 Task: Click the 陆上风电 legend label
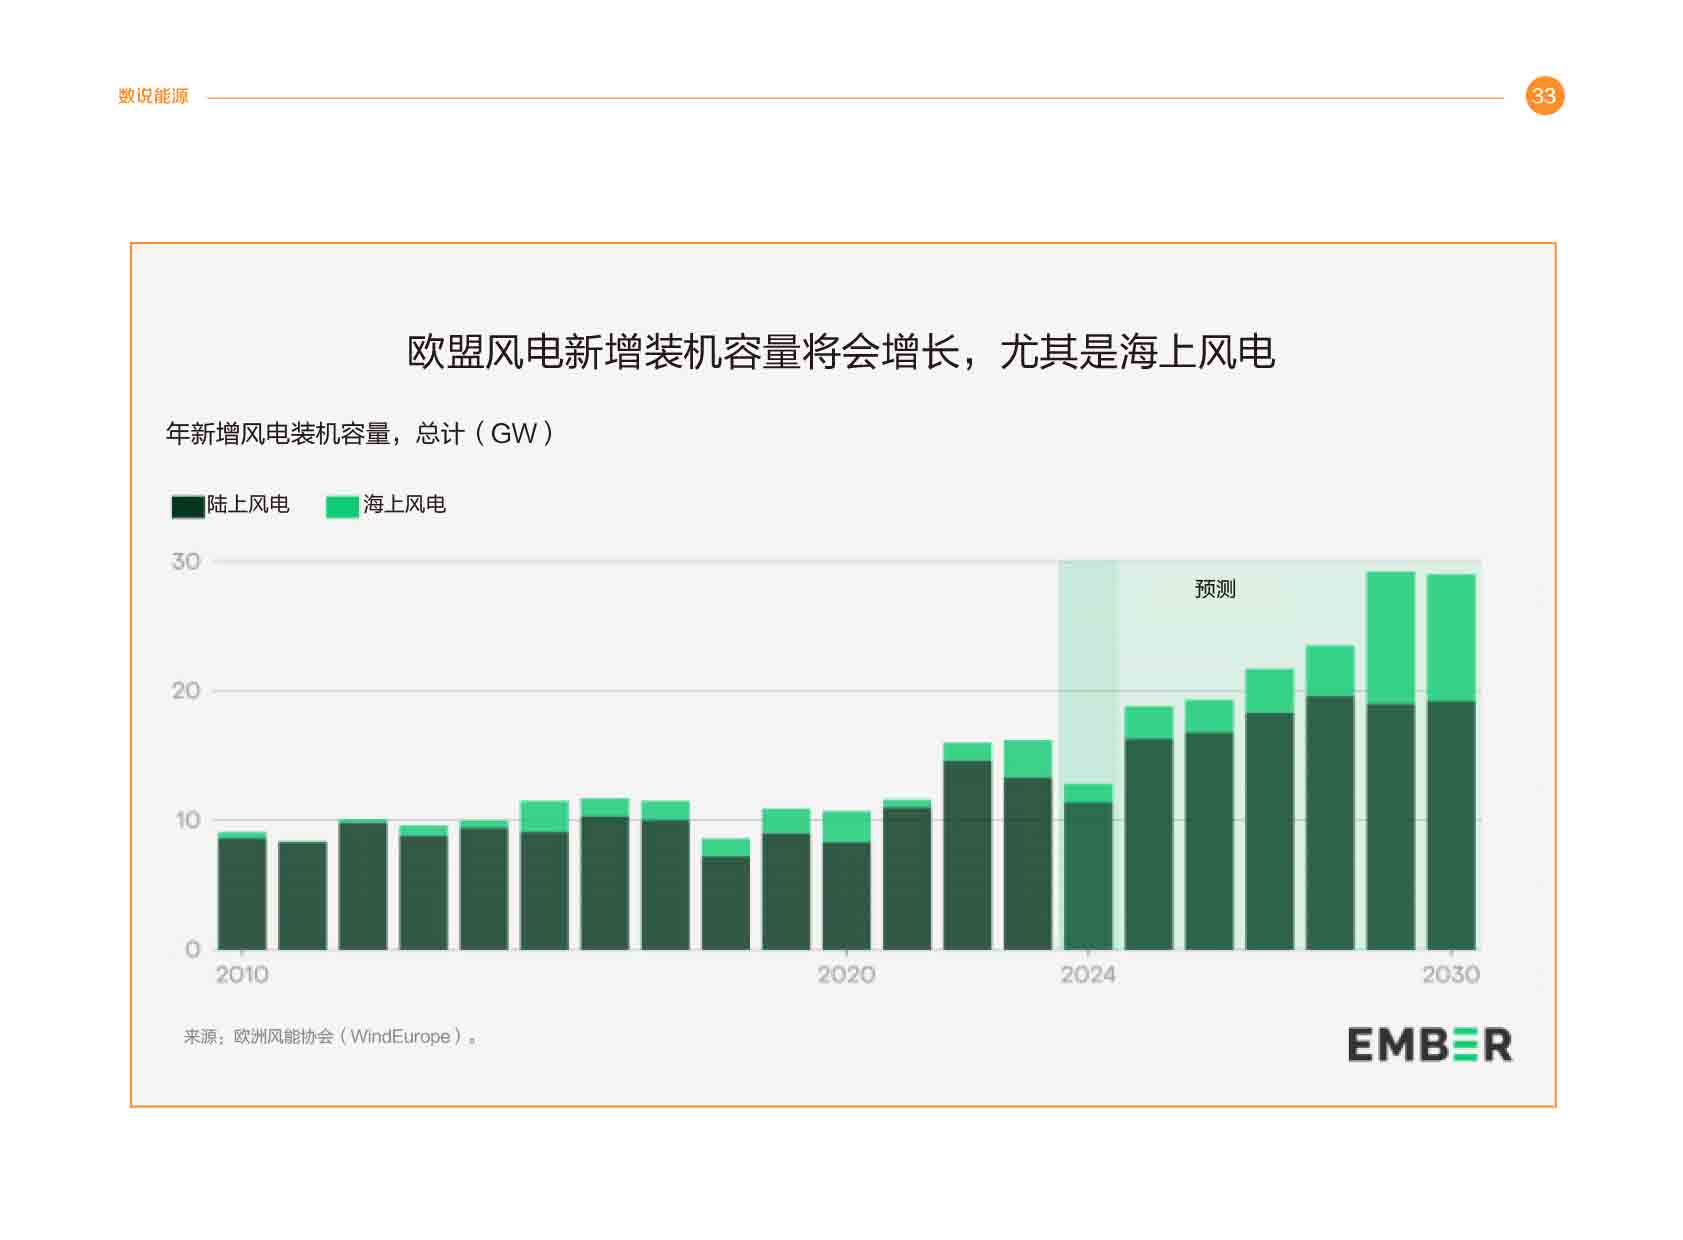248,505
